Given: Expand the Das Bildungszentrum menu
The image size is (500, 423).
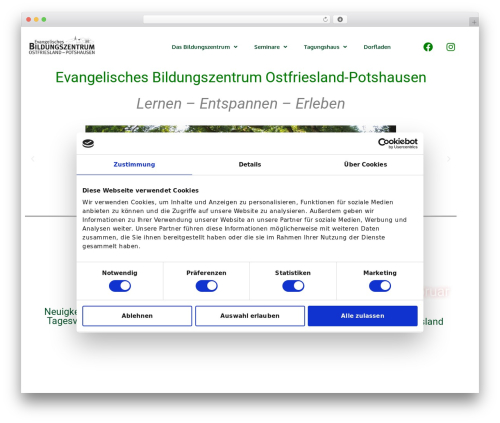Looking at the screenshot, I should point(204,47).
